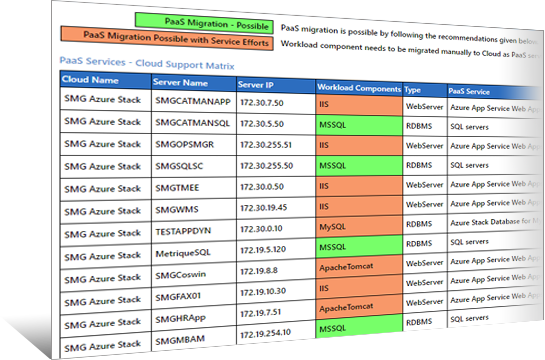Click the MSSQL cell for SMGMBAM
545x360 pixels.
(359, 327)
